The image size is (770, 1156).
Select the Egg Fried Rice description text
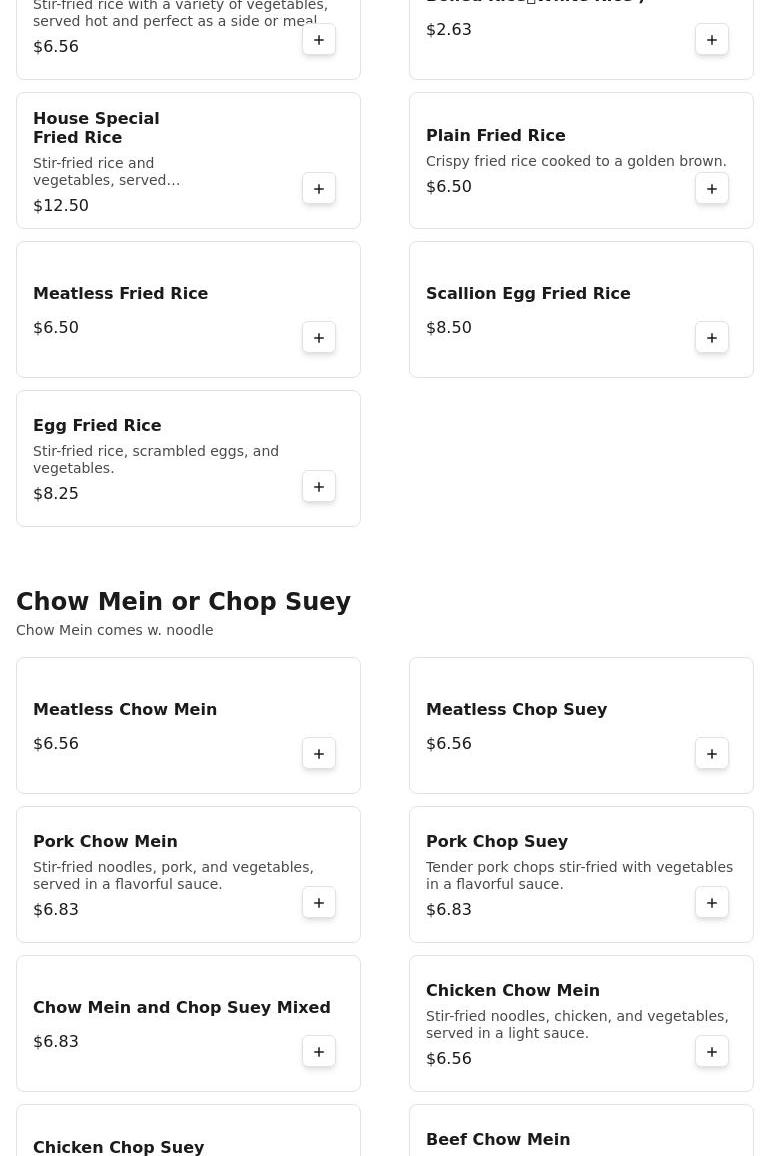(x=156, y=459)
